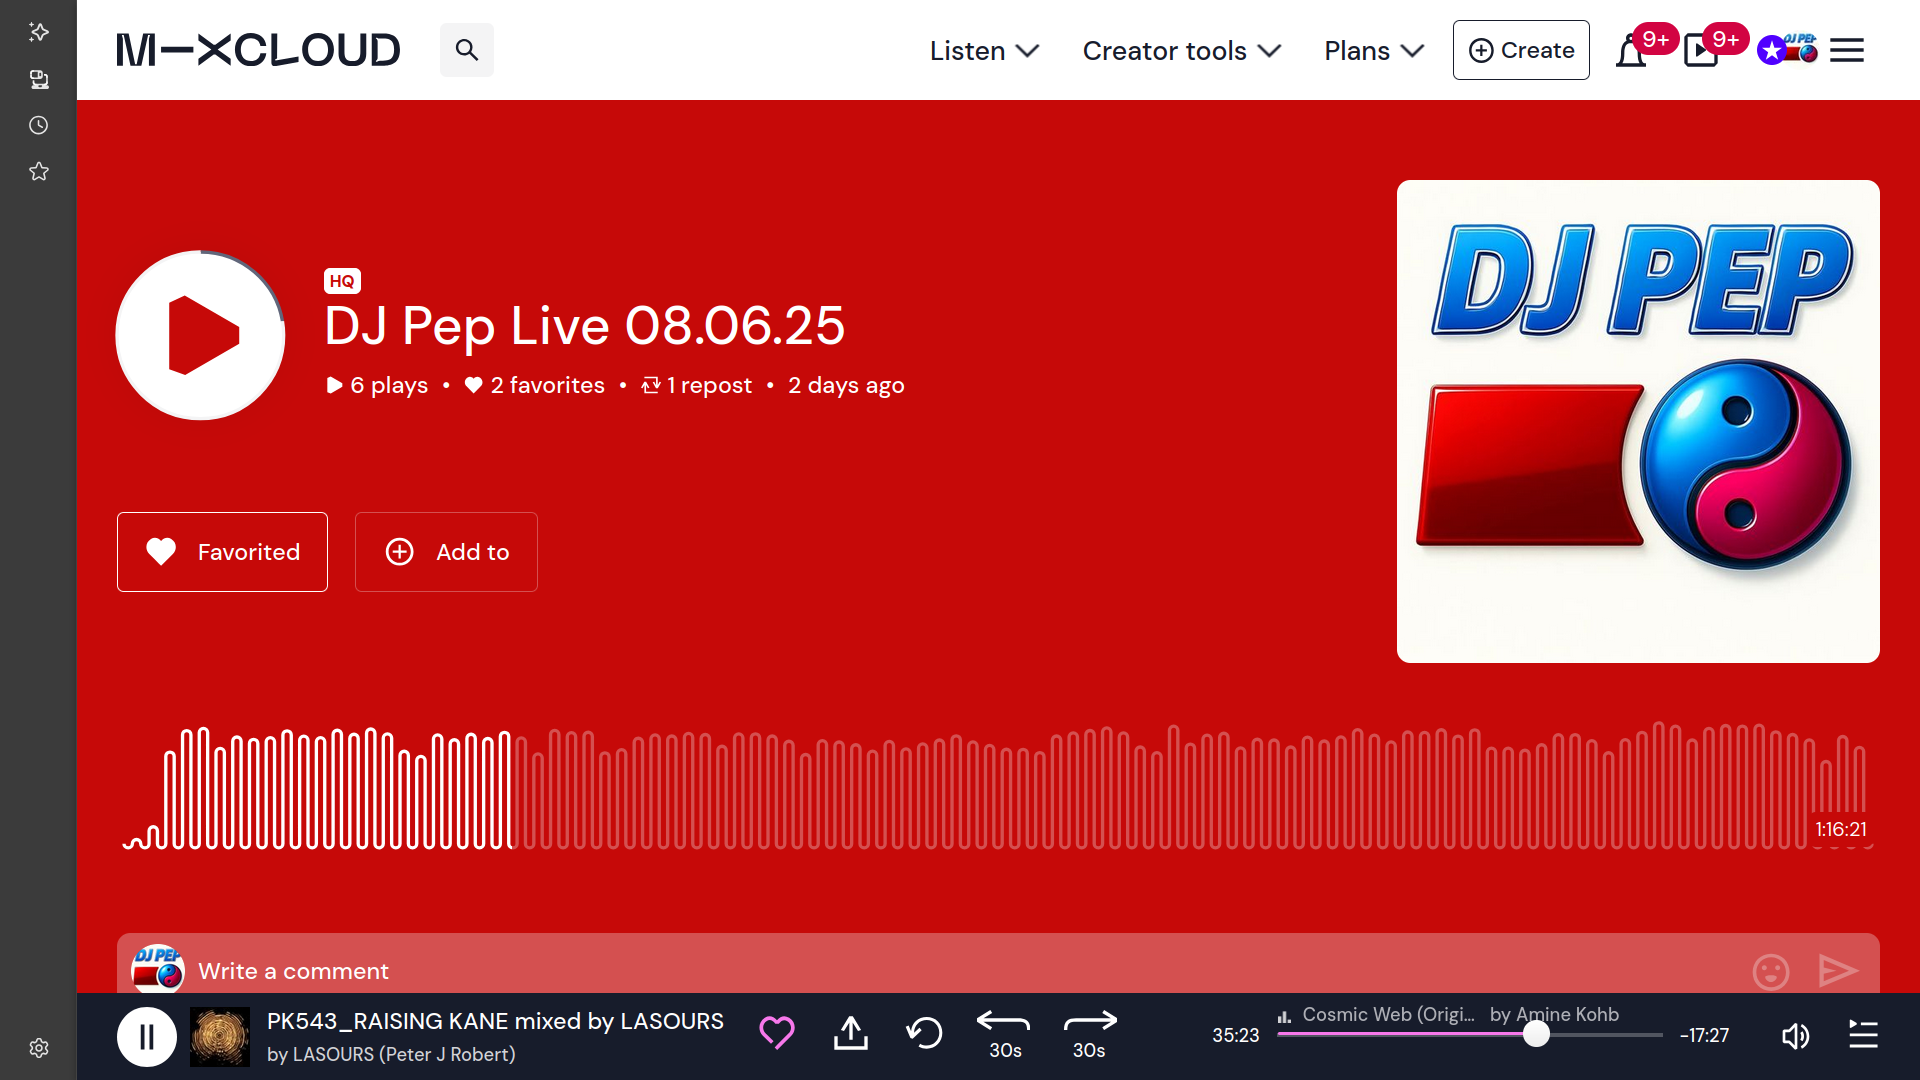The width and height of the screenshot is (1920, 1080).
Task: Open the sparkle discover icon in sidebar
Action: tap(39, 33)
